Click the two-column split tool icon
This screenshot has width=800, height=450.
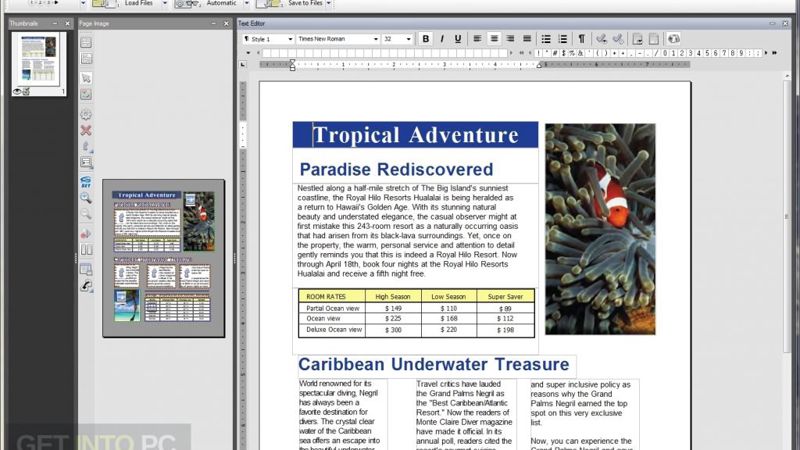86,250
